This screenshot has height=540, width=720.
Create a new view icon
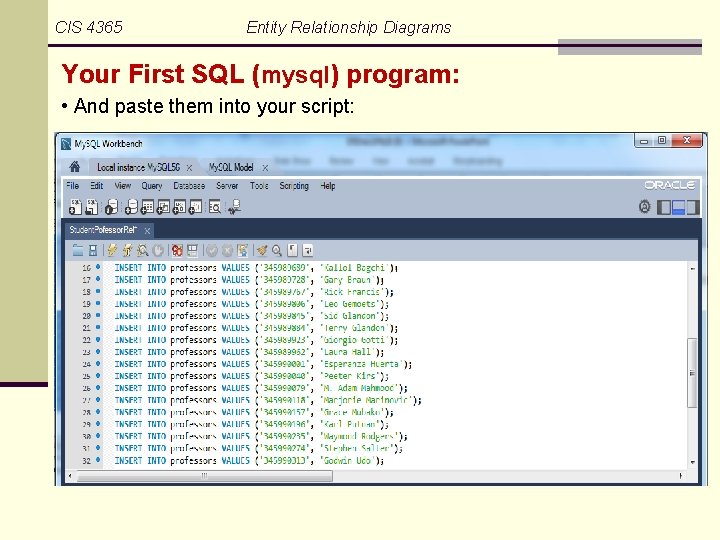click(x=163, y=207)
